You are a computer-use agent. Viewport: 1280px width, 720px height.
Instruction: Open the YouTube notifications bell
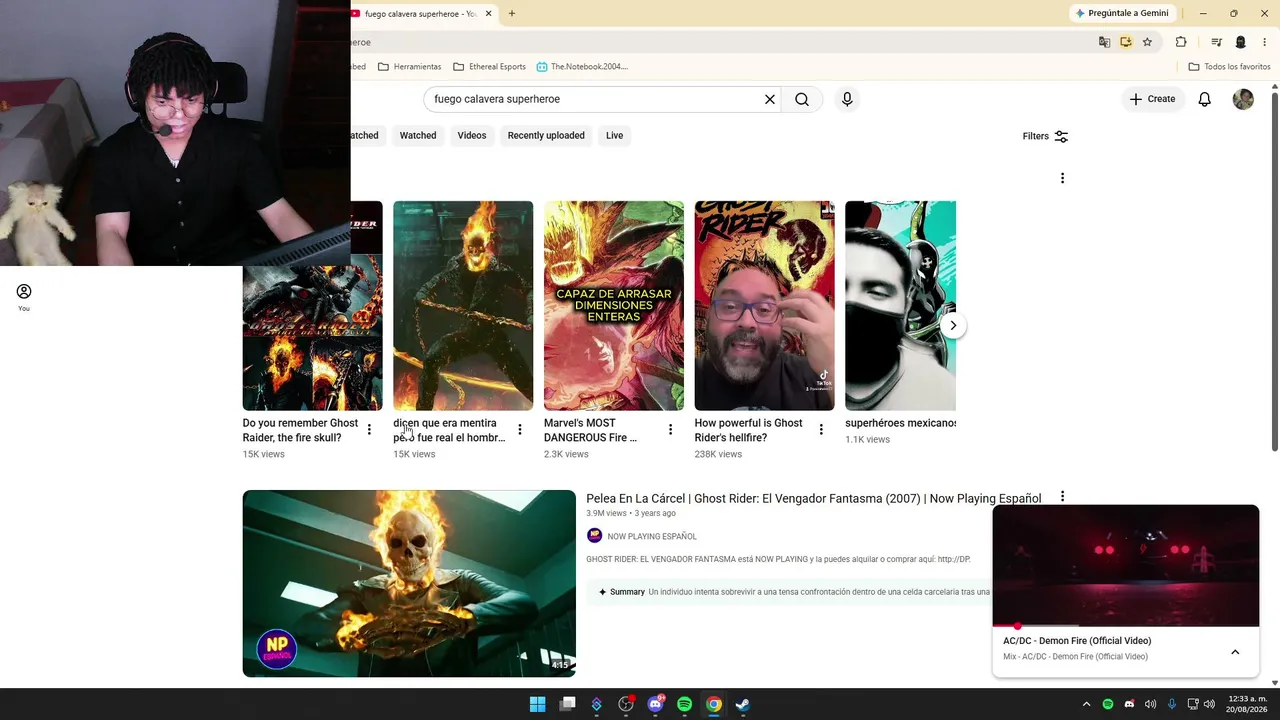(x=1205, y=99)
